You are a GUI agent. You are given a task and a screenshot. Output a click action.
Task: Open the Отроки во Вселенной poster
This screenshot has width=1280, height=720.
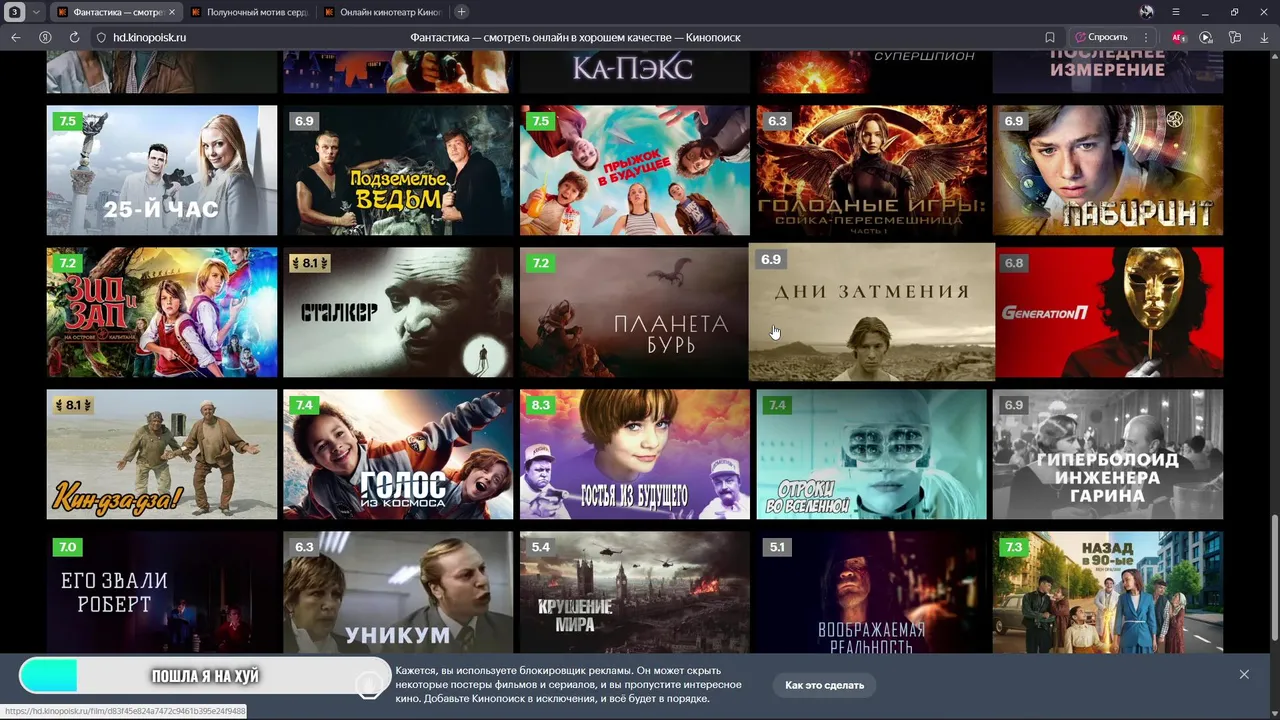click(871, 454)
